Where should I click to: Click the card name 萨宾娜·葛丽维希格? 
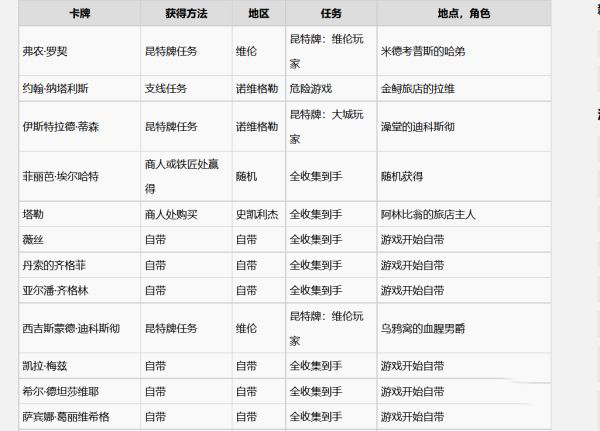66,416
